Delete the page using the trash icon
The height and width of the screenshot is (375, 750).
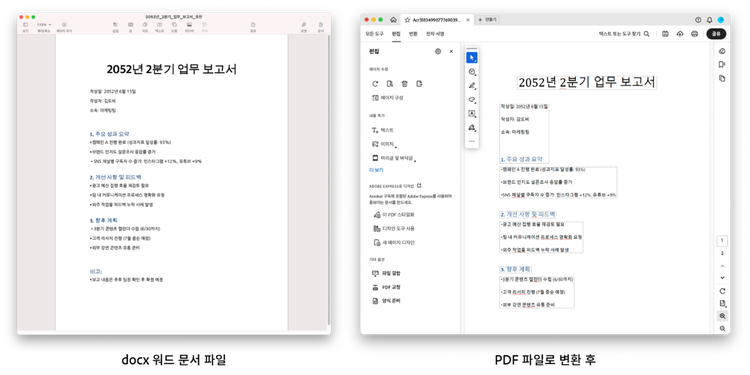point(405,84)
